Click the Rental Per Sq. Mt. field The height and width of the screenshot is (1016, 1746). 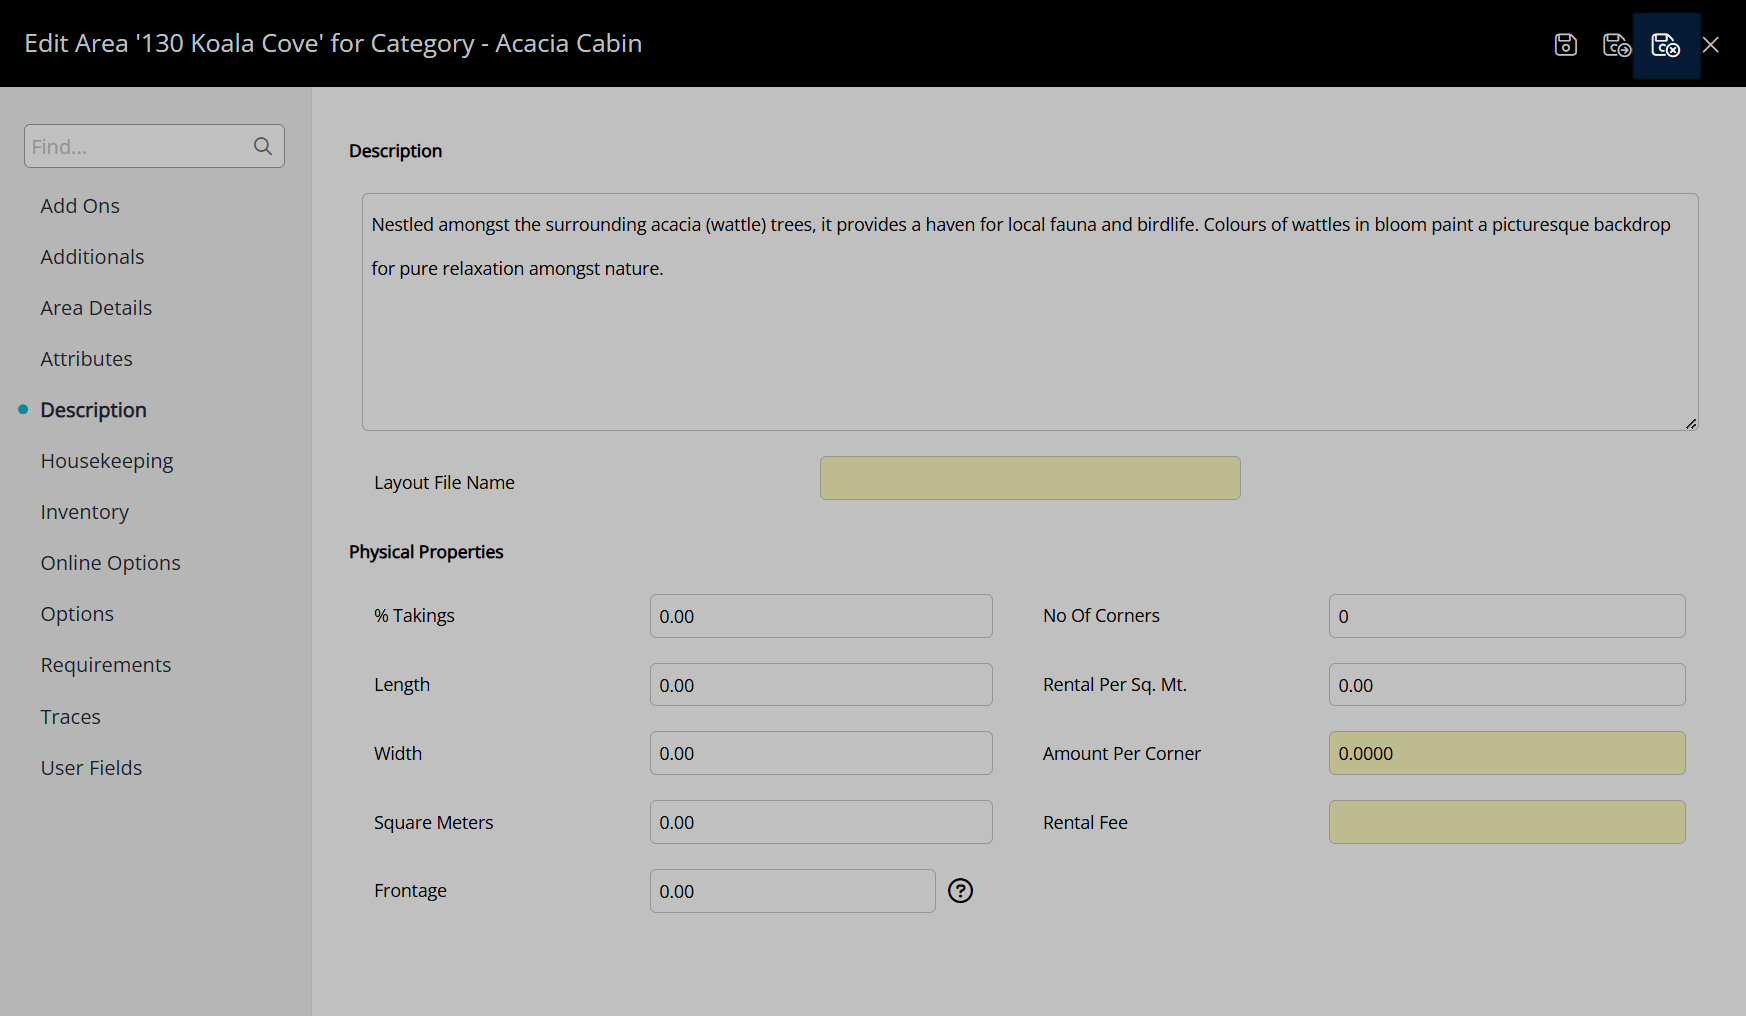(x=1507, y=685)
